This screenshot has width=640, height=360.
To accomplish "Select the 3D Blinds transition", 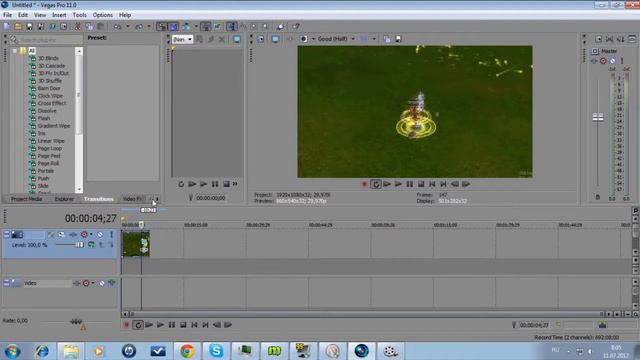I will [x=48, y=58].
